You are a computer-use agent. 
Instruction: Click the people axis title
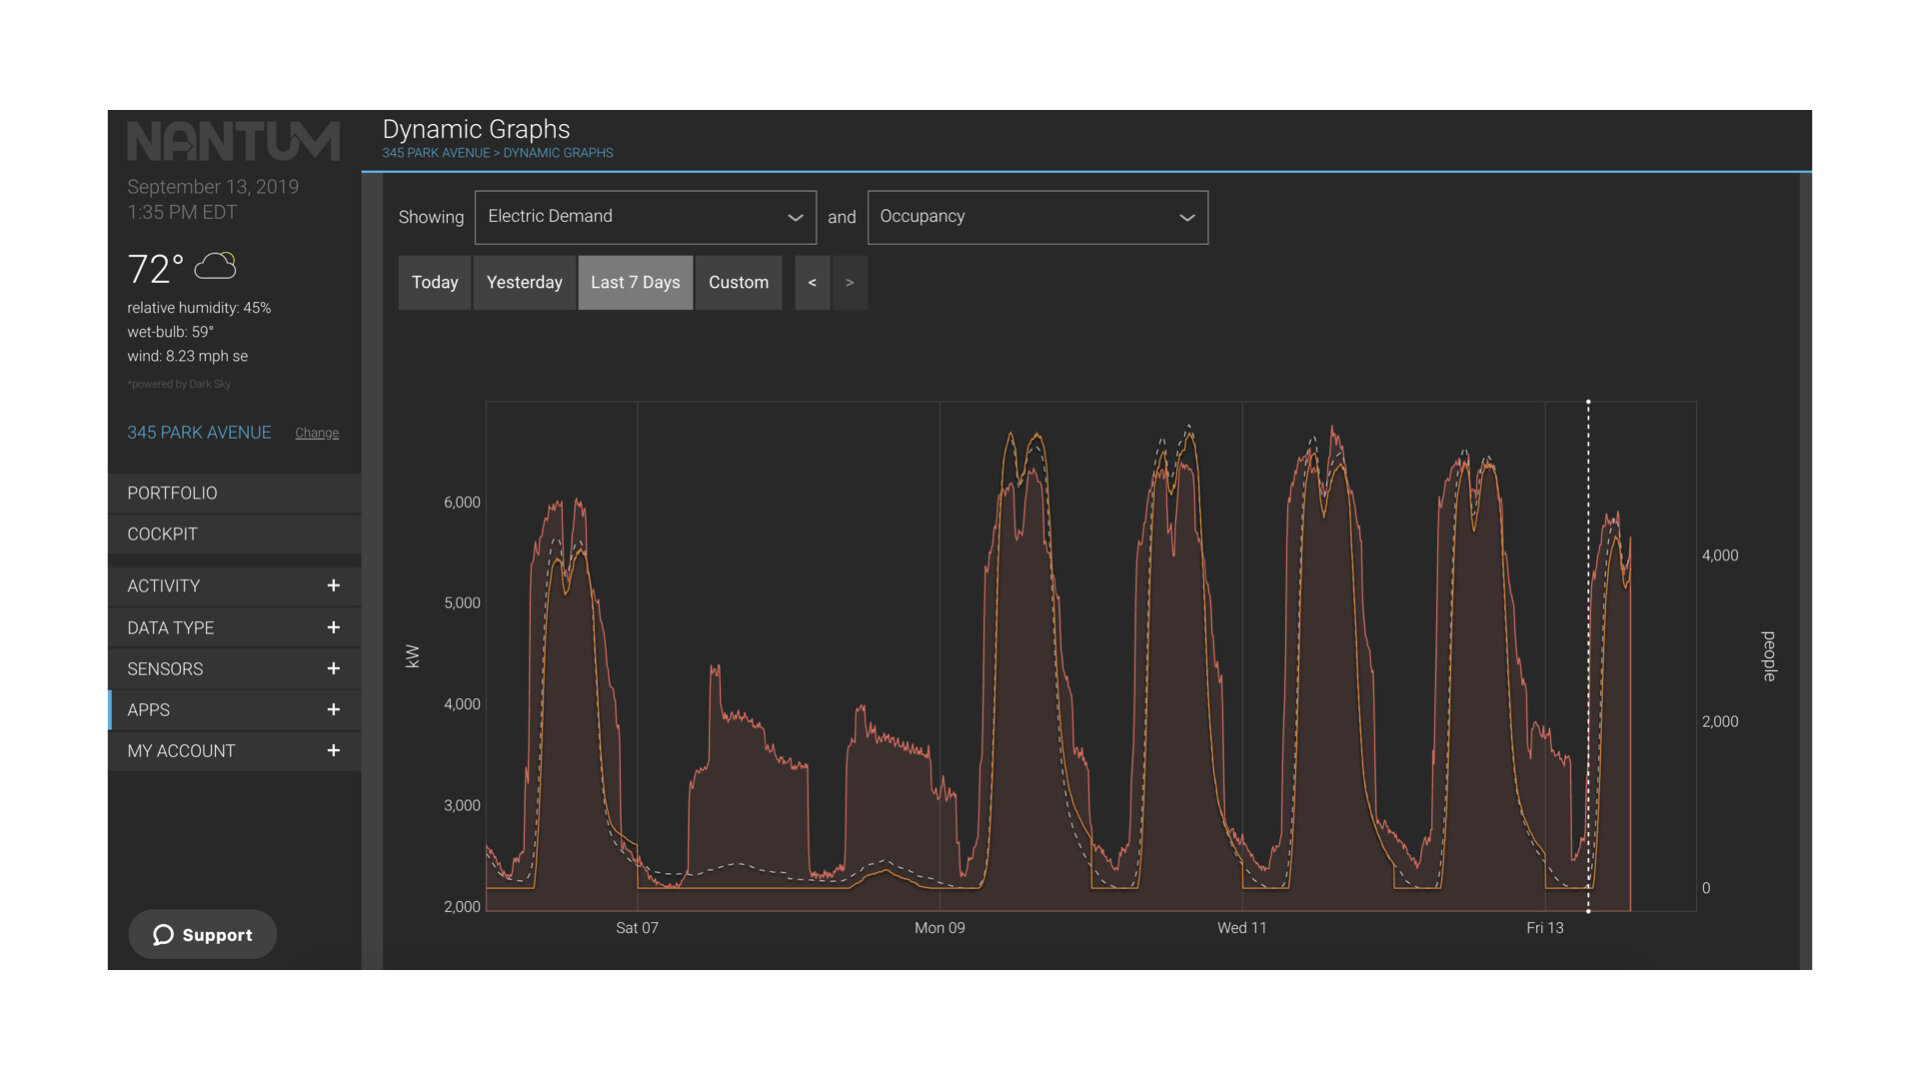pyautogui.click(x=1768, y=656)
